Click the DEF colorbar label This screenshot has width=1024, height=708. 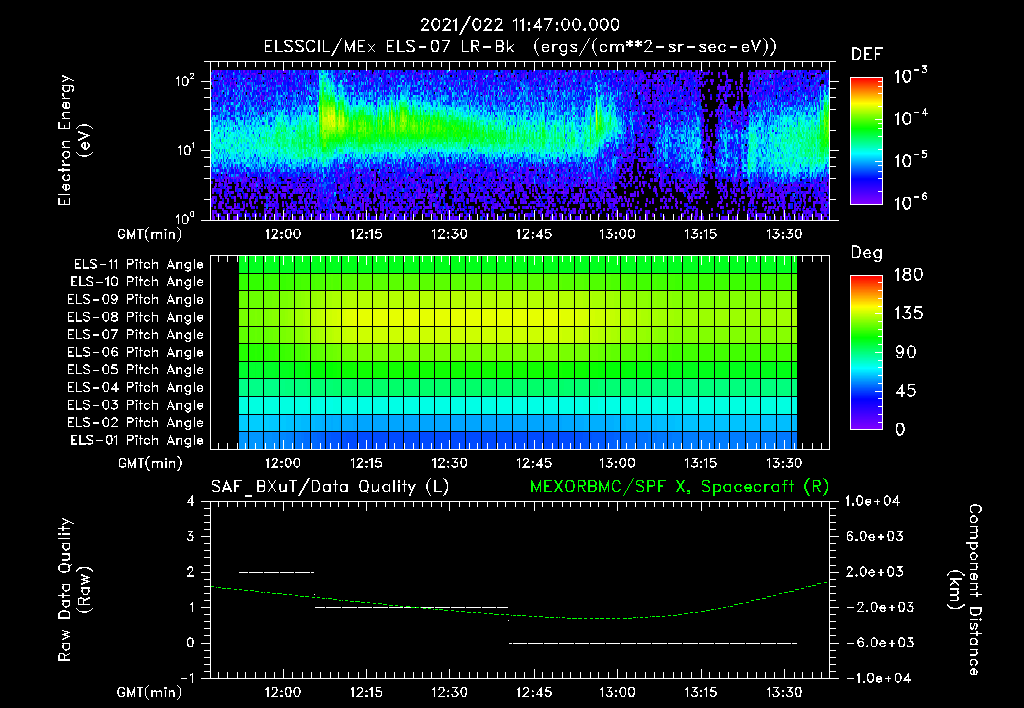(867, 55)
